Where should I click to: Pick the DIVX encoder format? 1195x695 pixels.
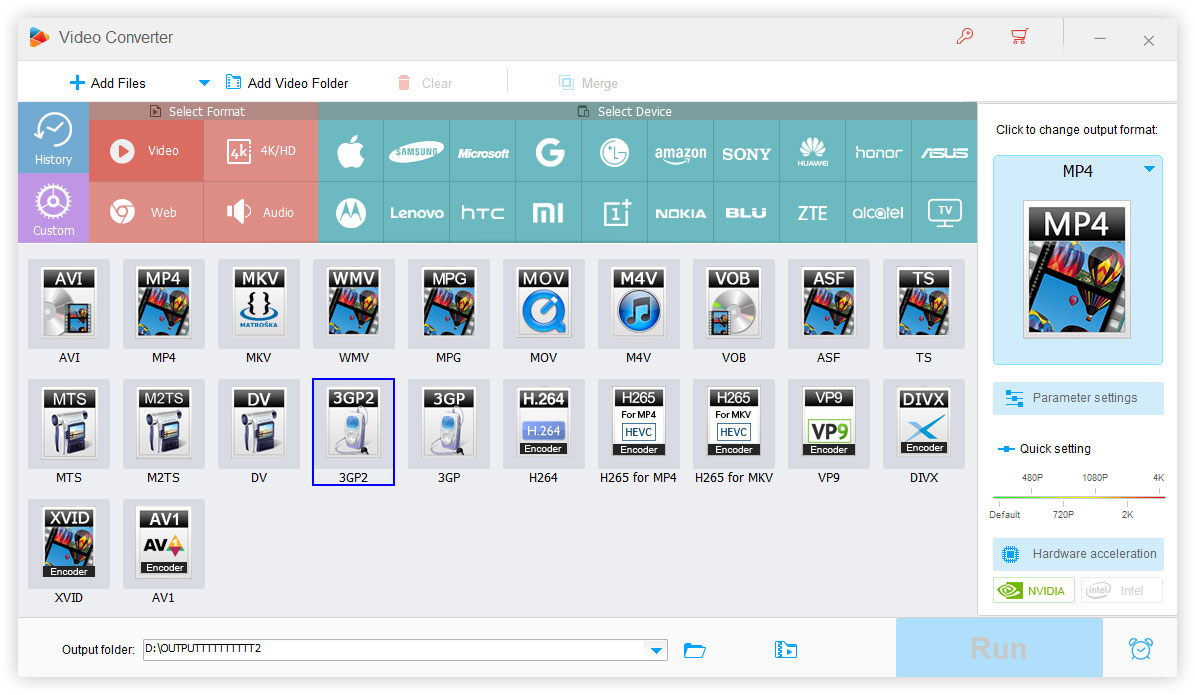[924, 424]
